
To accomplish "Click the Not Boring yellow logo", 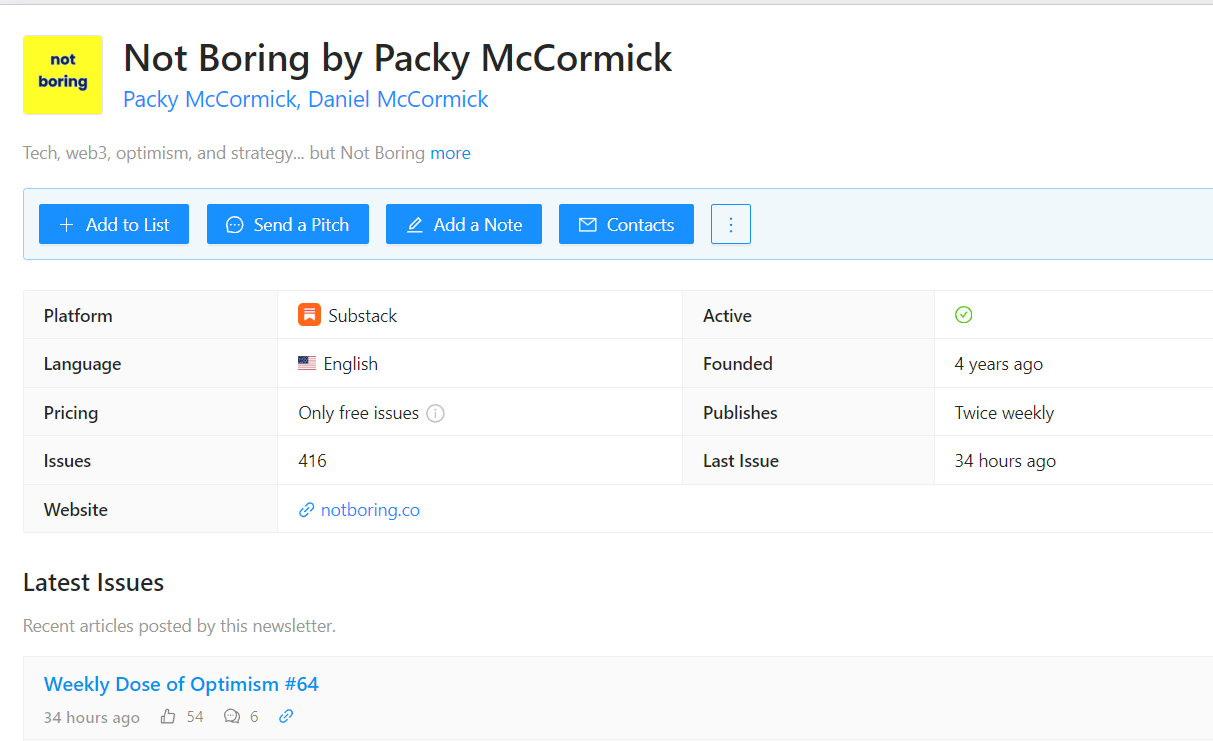I will point(62,74).
